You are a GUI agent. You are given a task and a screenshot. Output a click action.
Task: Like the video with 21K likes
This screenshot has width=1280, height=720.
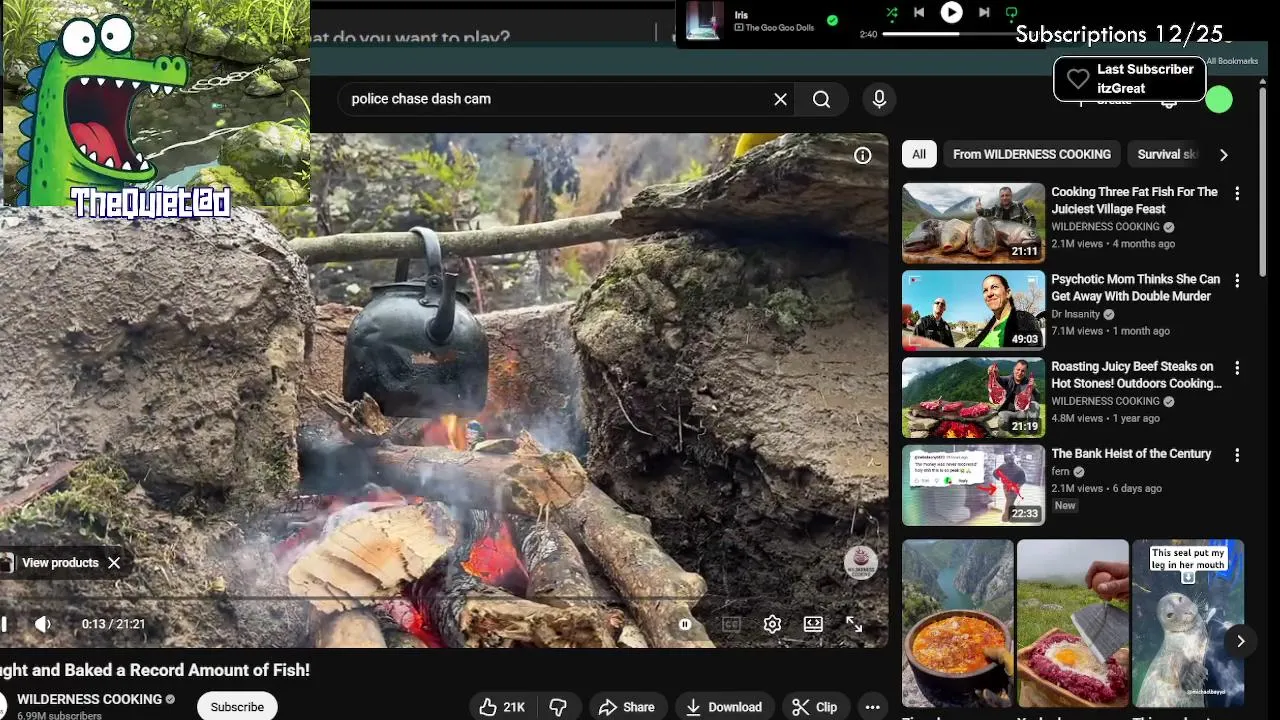click(x=502, y=707)
